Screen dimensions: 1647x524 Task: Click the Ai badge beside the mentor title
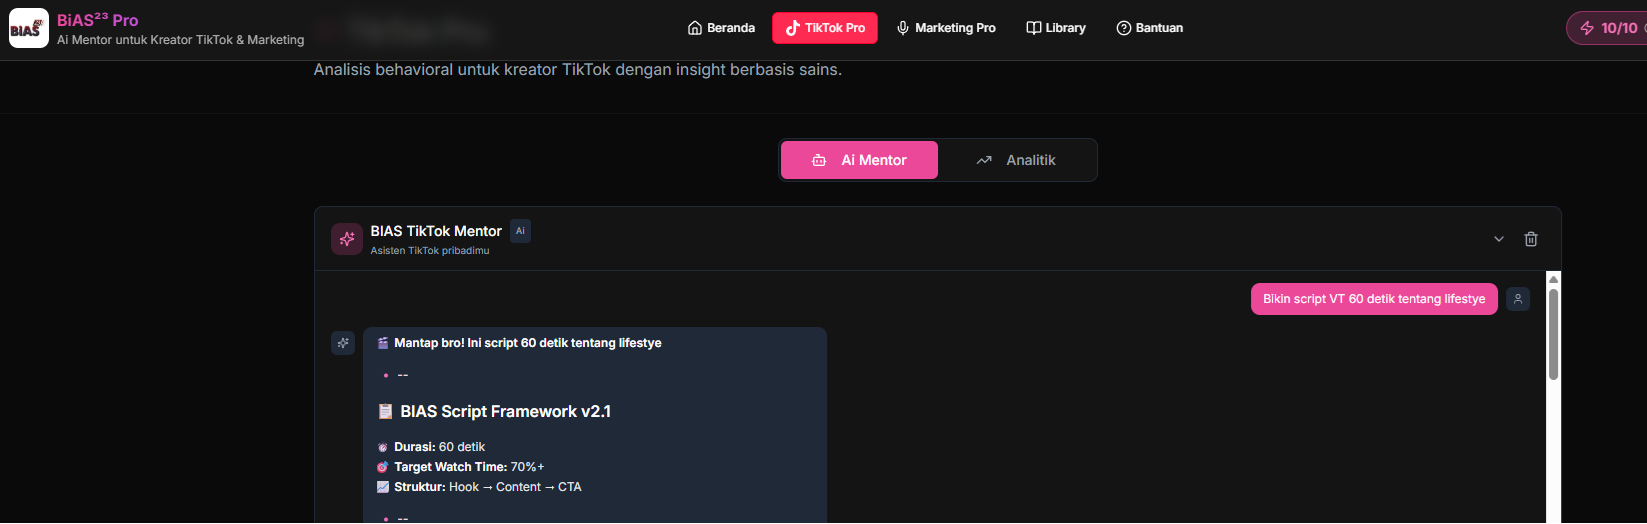click(520, 231)
